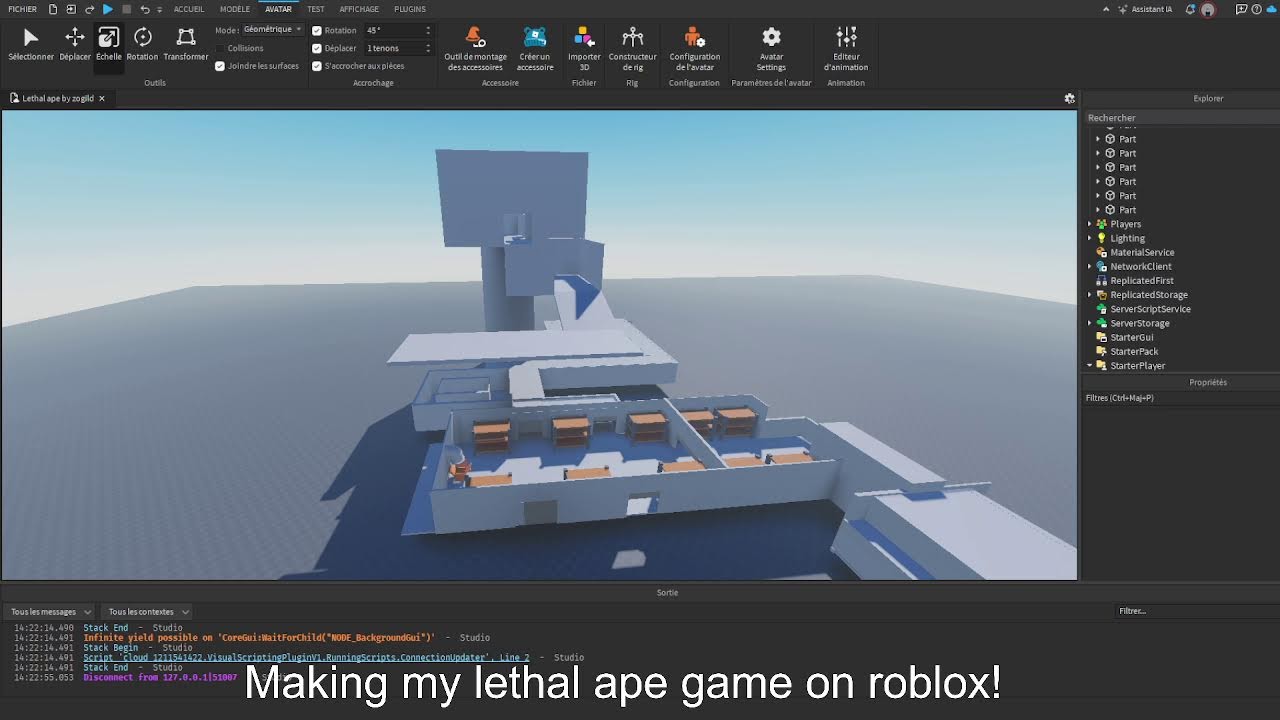Uncheck the Rotation snap checkbox
This screenshot has width=1280, height=720.
(x=317, y=30)
